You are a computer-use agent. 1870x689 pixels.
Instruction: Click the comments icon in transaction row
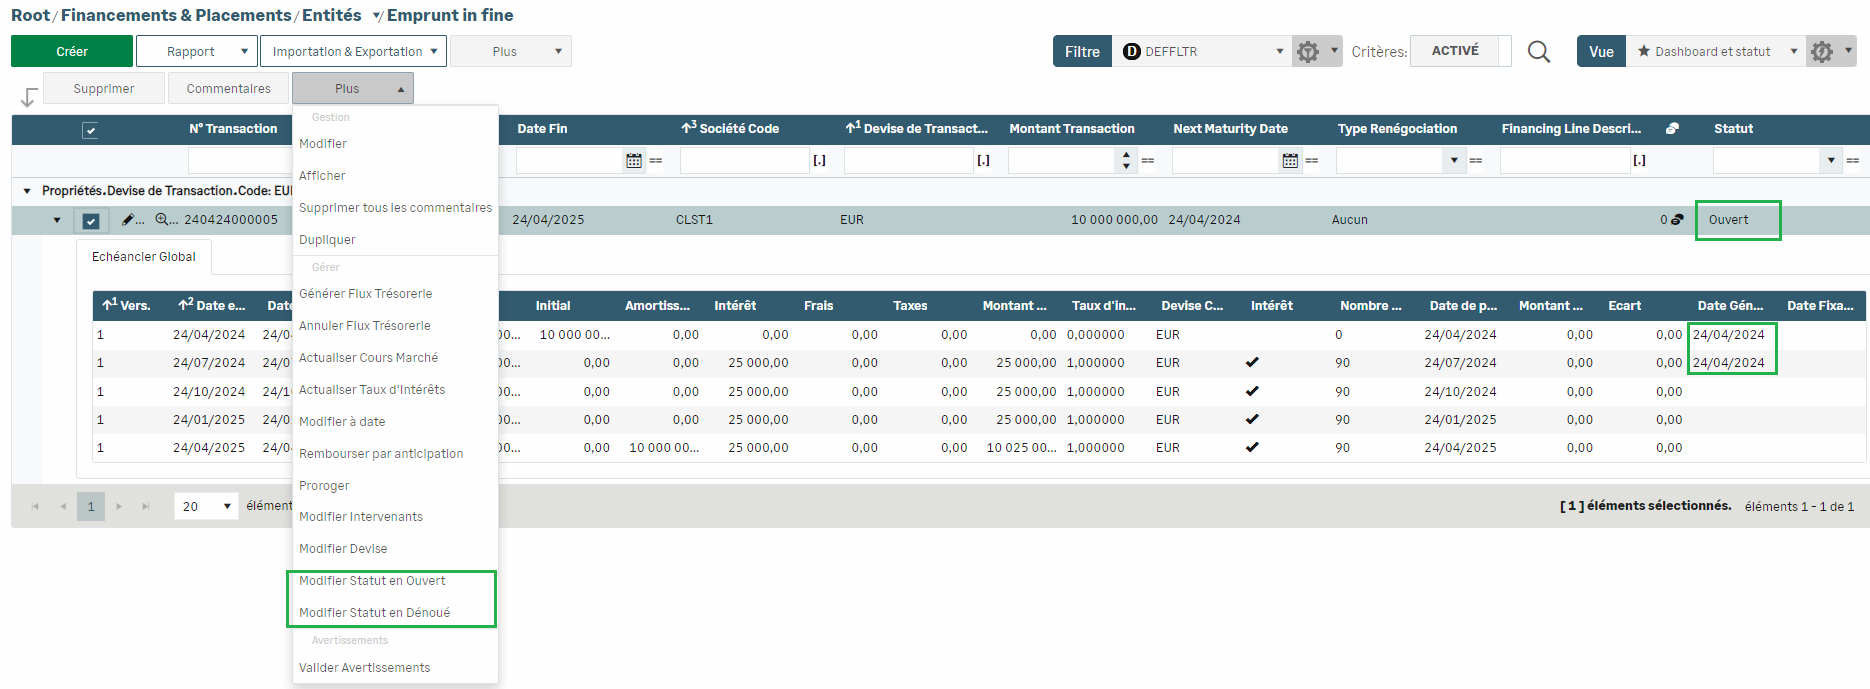(x=1677, y=220)
